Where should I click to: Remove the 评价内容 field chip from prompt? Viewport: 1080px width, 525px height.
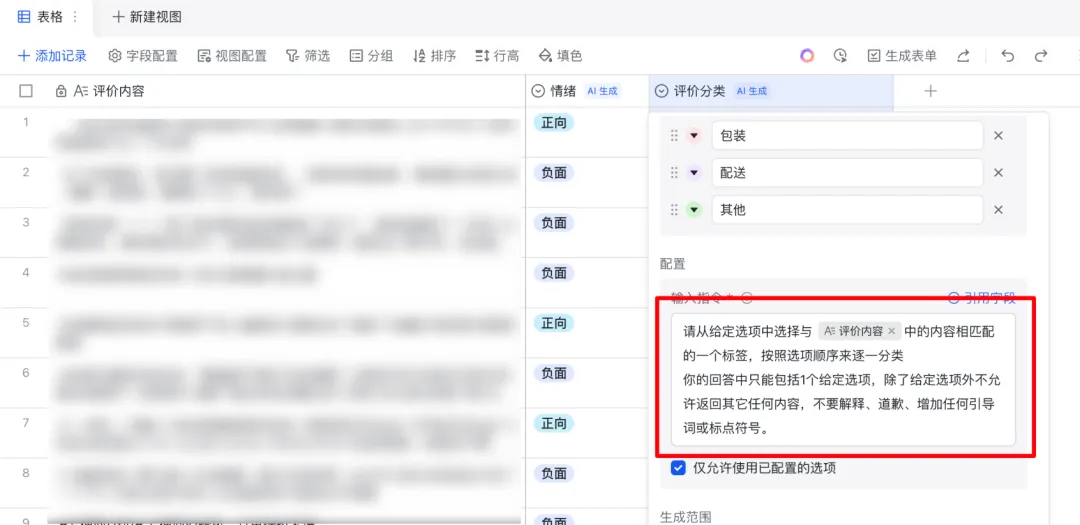click(891, 331)
